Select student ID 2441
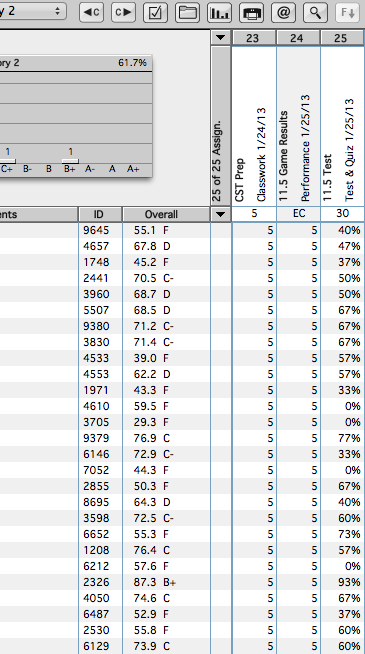The image size is (365, 654). [x=96, y=278]
